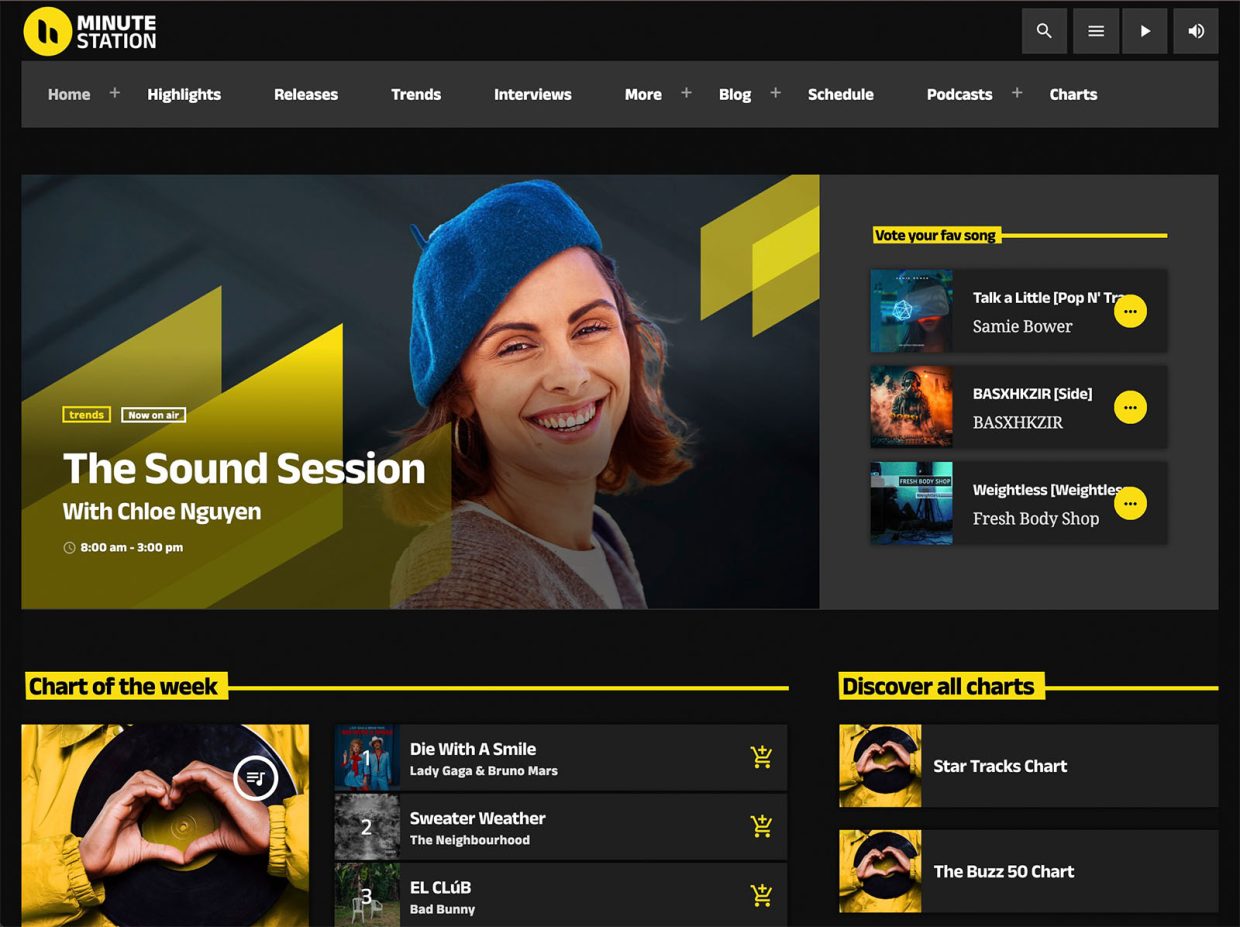Viewport: 1240px width, 927px height.
Task: Open vote options for BASXHKZIR track
Action: click(x=1130, y=407)
